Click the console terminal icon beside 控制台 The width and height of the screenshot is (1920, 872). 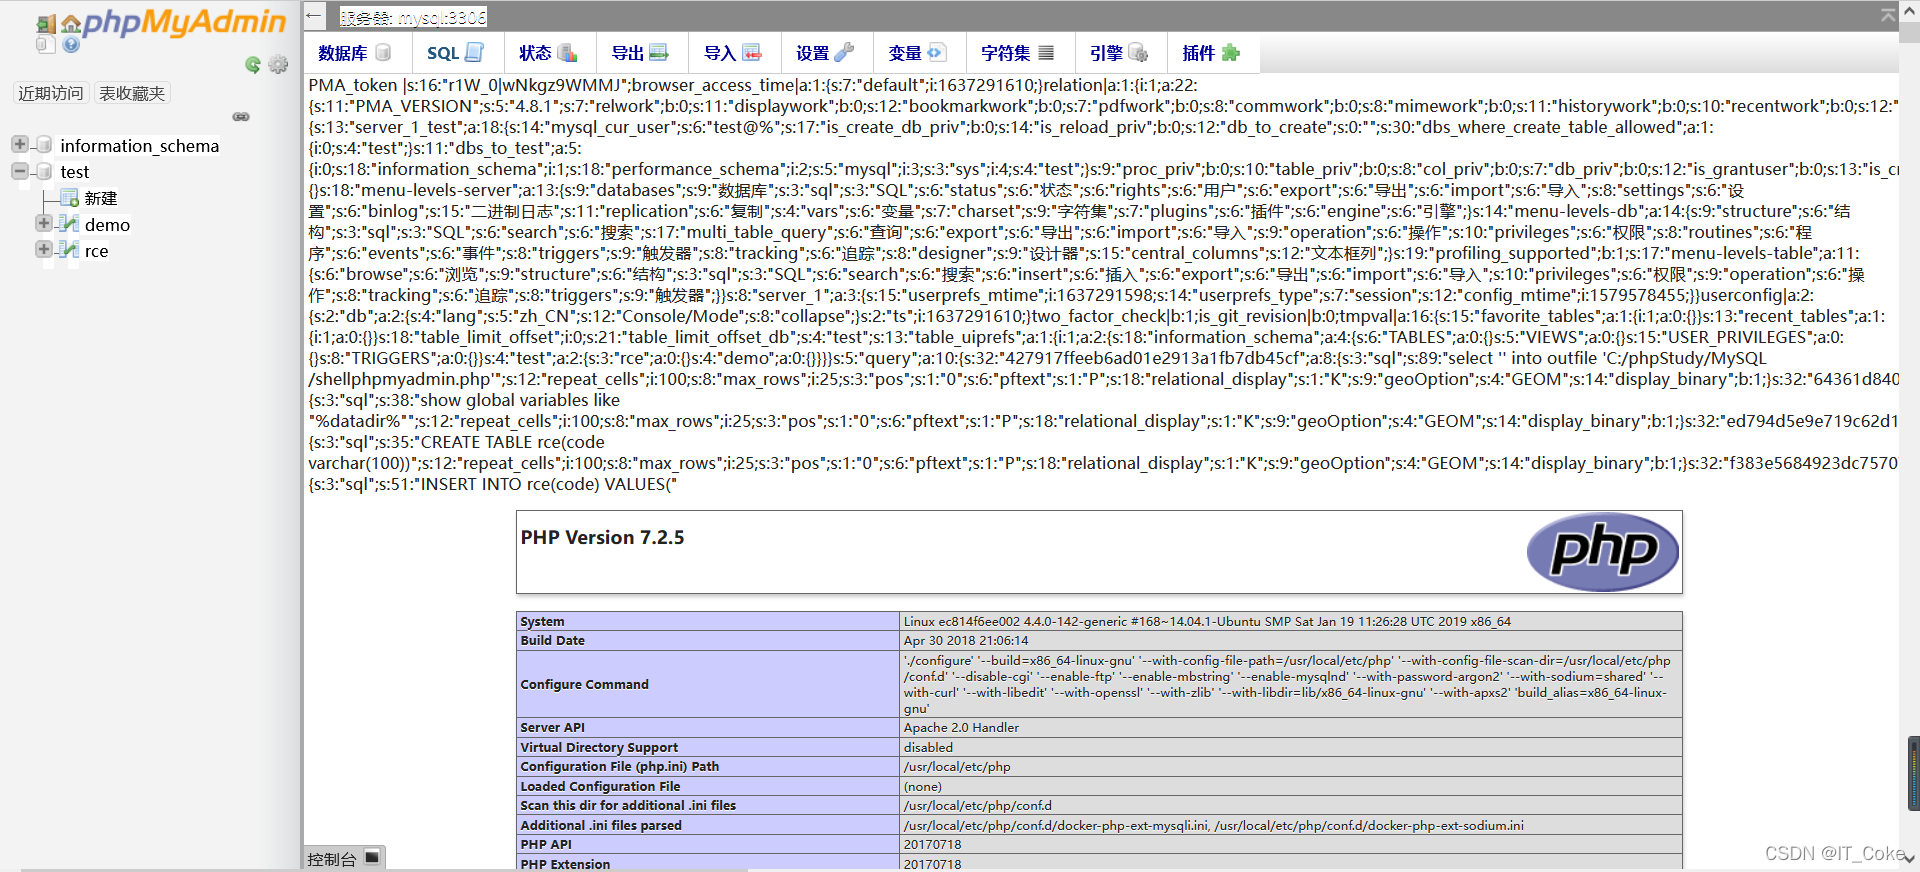(x=372, y=857)
